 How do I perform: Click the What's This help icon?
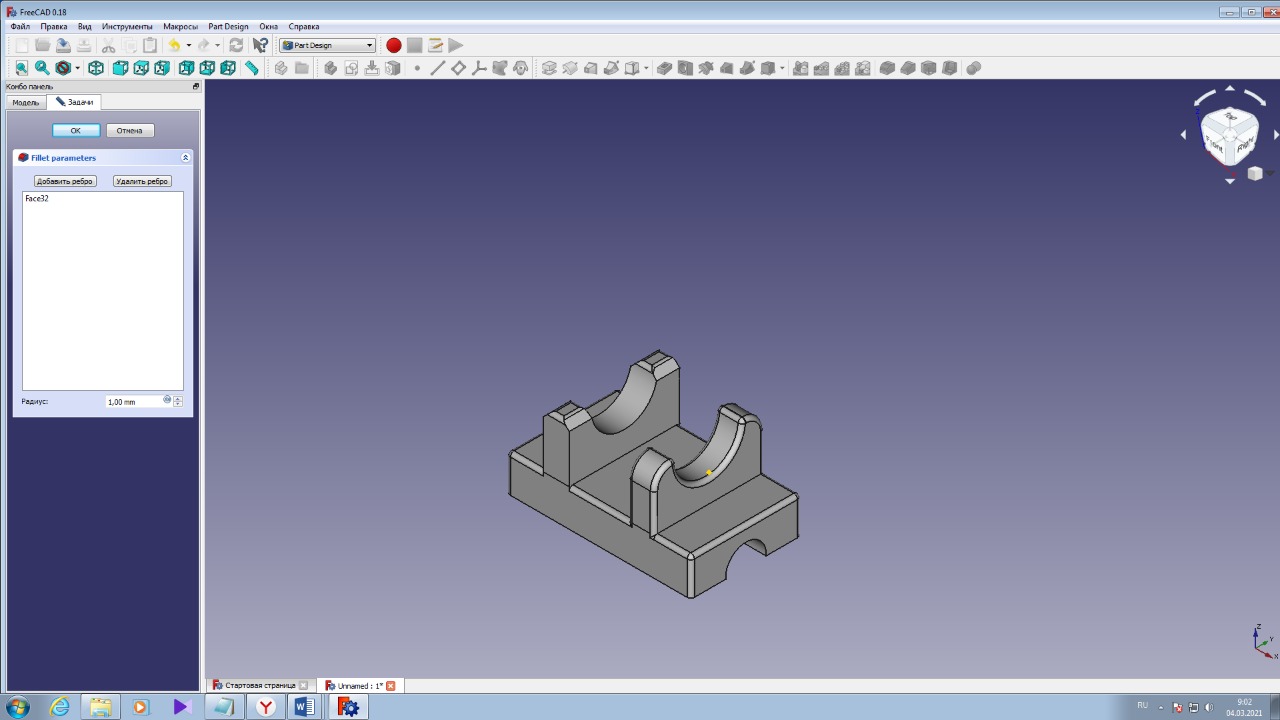click(x=260, y=45)
